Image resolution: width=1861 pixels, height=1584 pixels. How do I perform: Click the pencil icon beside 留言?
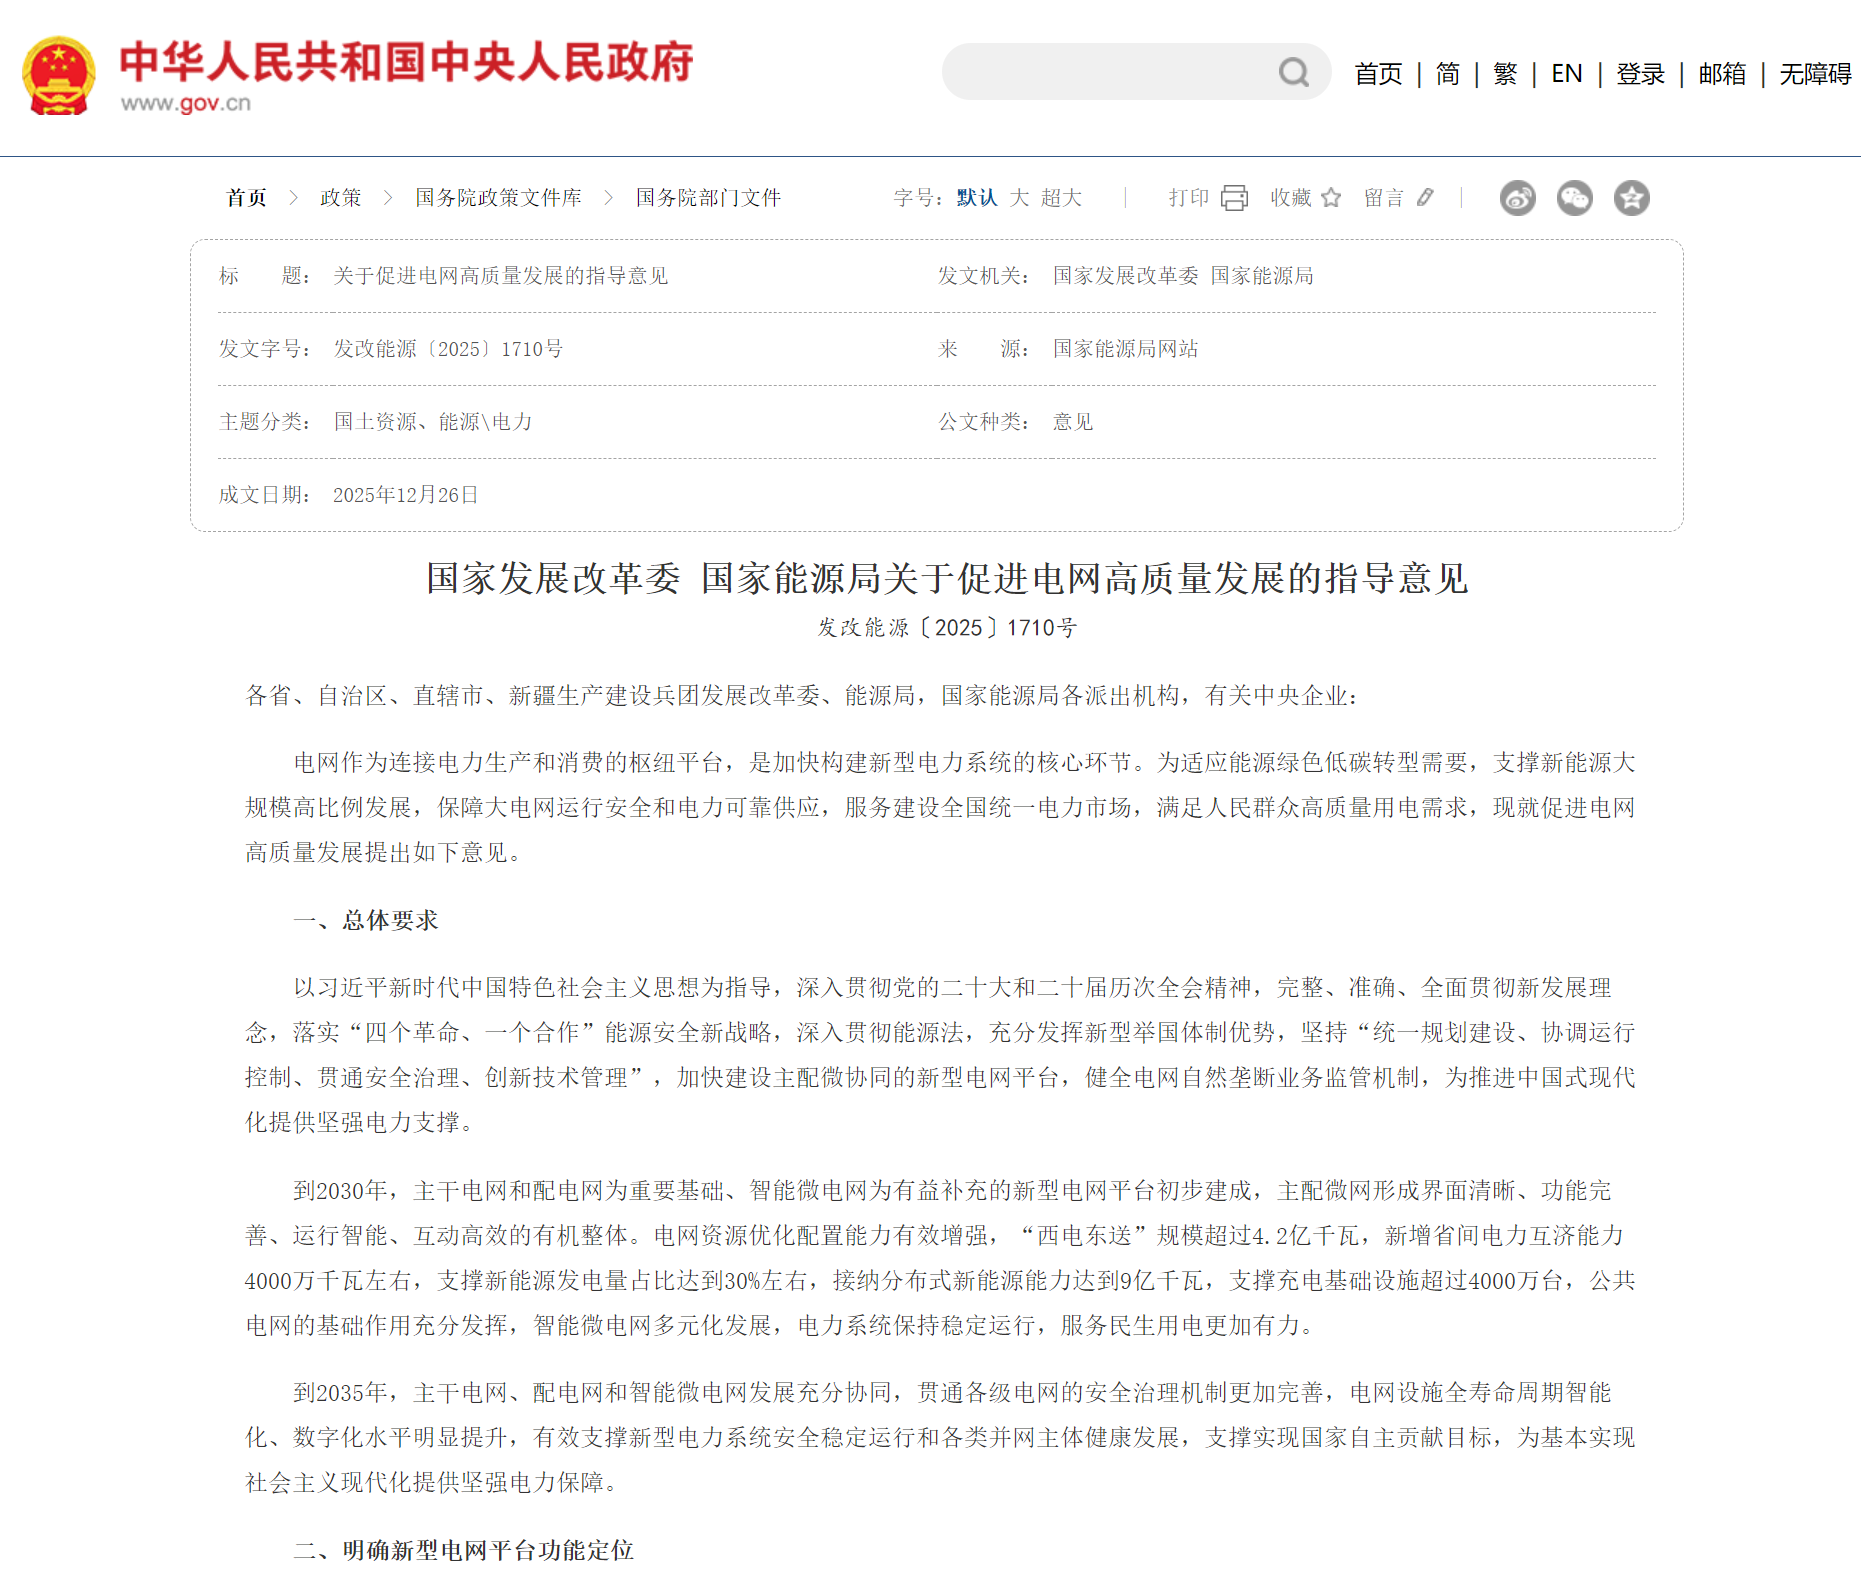tap(1425, 198)
